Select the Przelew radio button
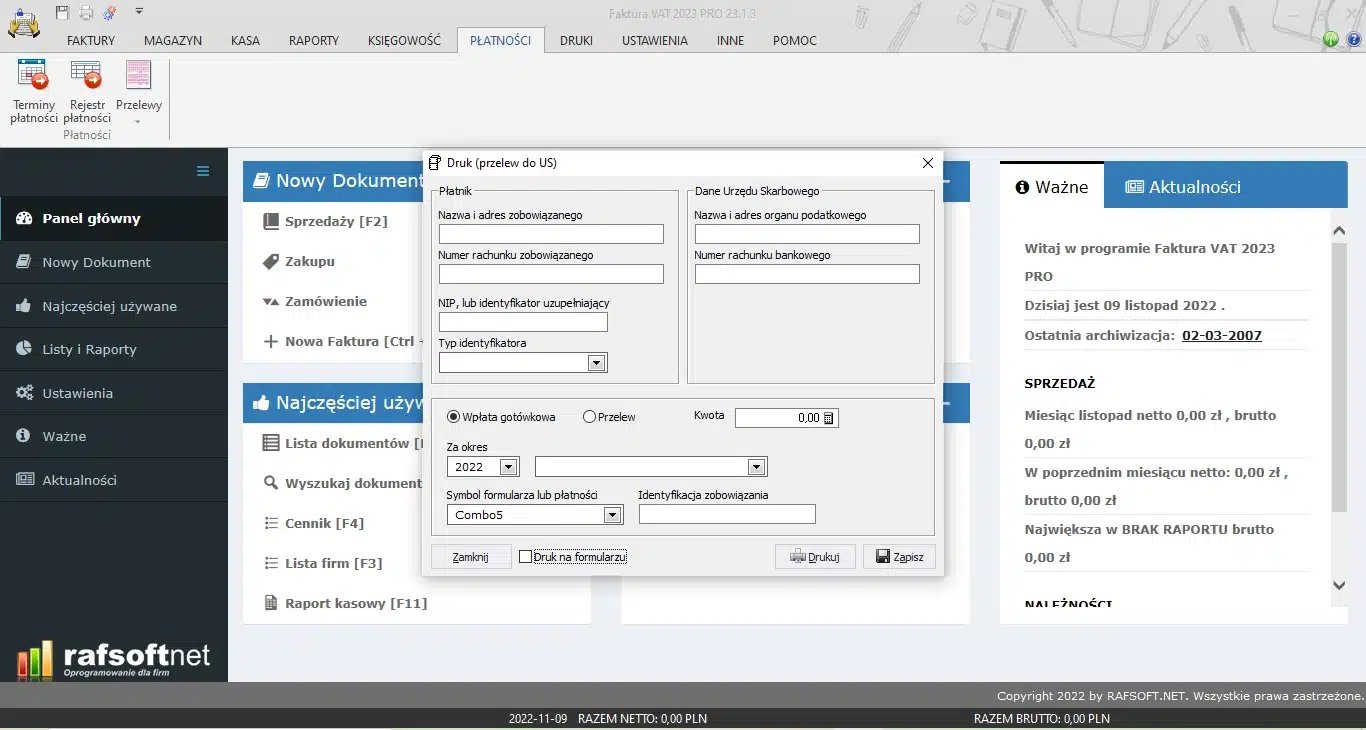 (590, 418)
